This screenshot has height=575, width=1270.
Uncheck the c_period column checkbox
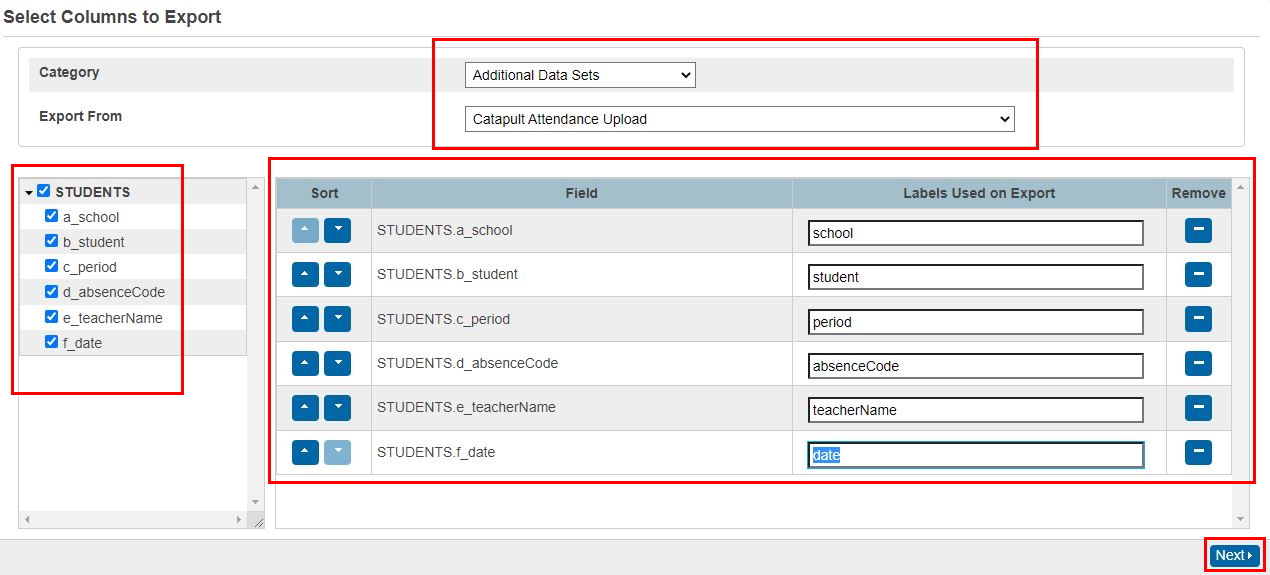coord(52,267)
